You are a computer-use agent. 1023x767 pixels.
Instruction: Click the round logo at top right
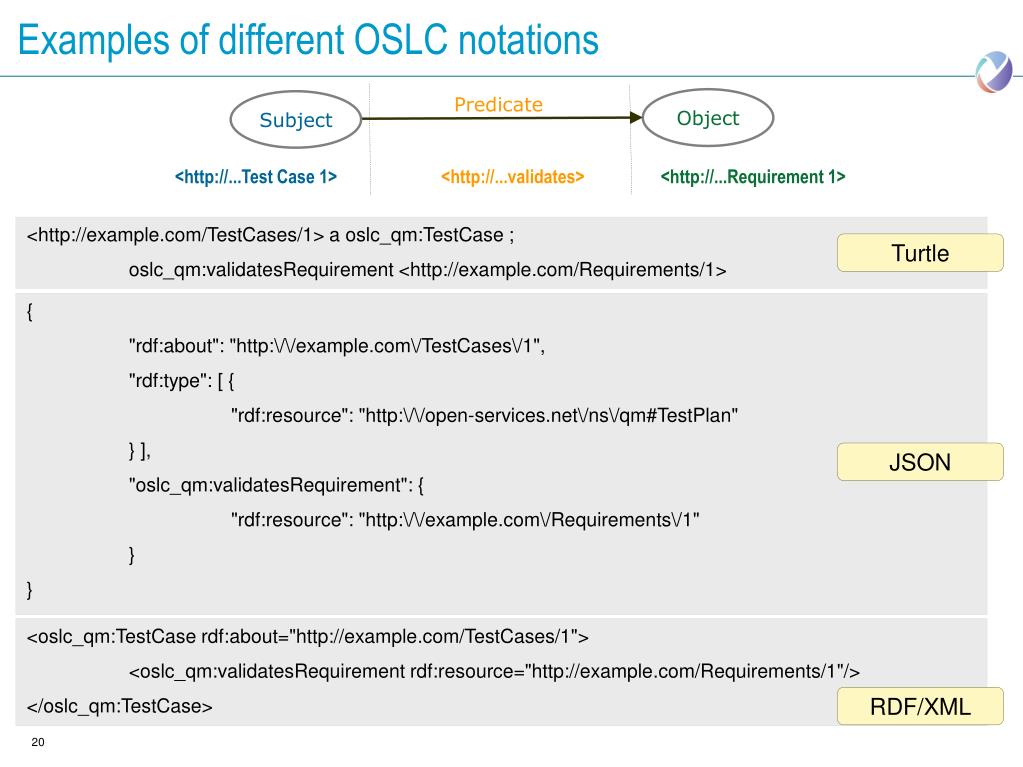994,72
